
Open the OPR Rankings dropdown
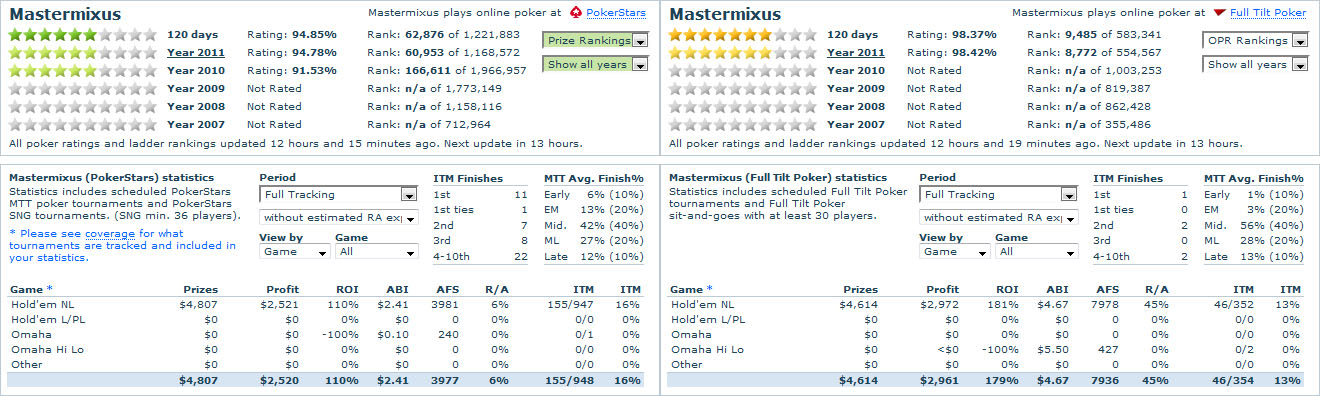click(x=1255, y=41)
